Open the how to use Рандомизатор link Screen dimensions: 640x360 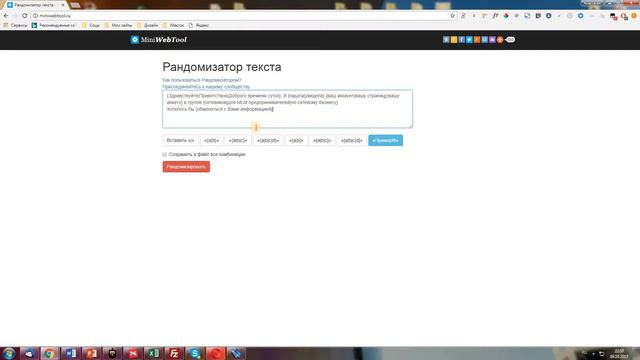coord(202,80)
